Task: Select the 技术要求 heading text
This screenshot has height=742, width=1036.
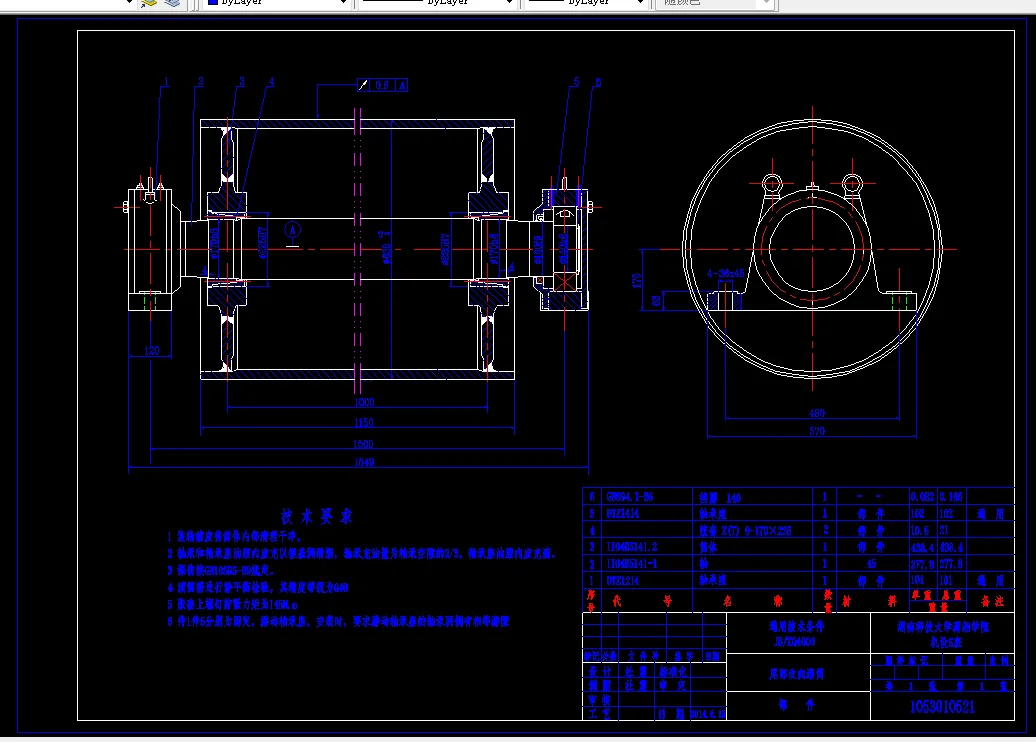Action: (x=317, y=517)
